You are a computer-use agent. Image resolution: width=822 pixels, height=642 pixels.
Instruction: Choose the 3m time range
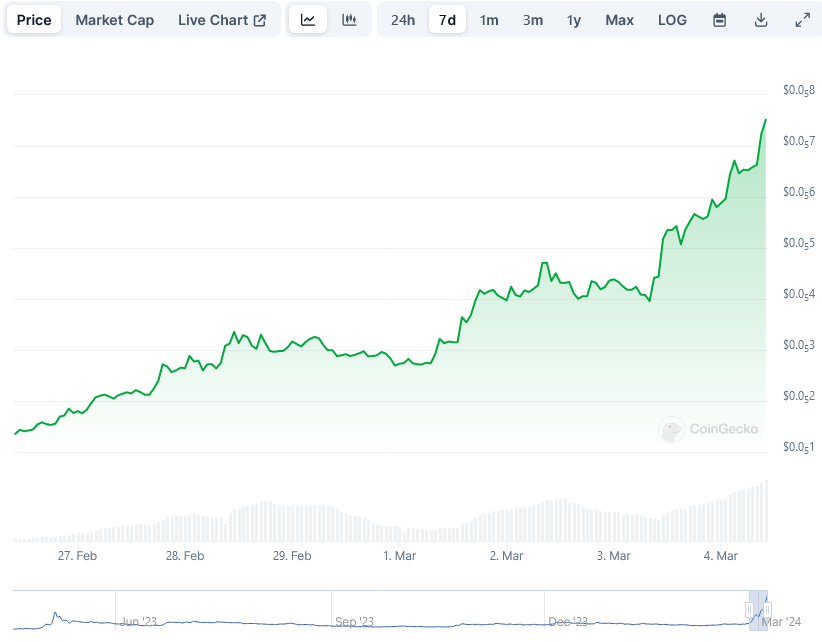point(533,20)
